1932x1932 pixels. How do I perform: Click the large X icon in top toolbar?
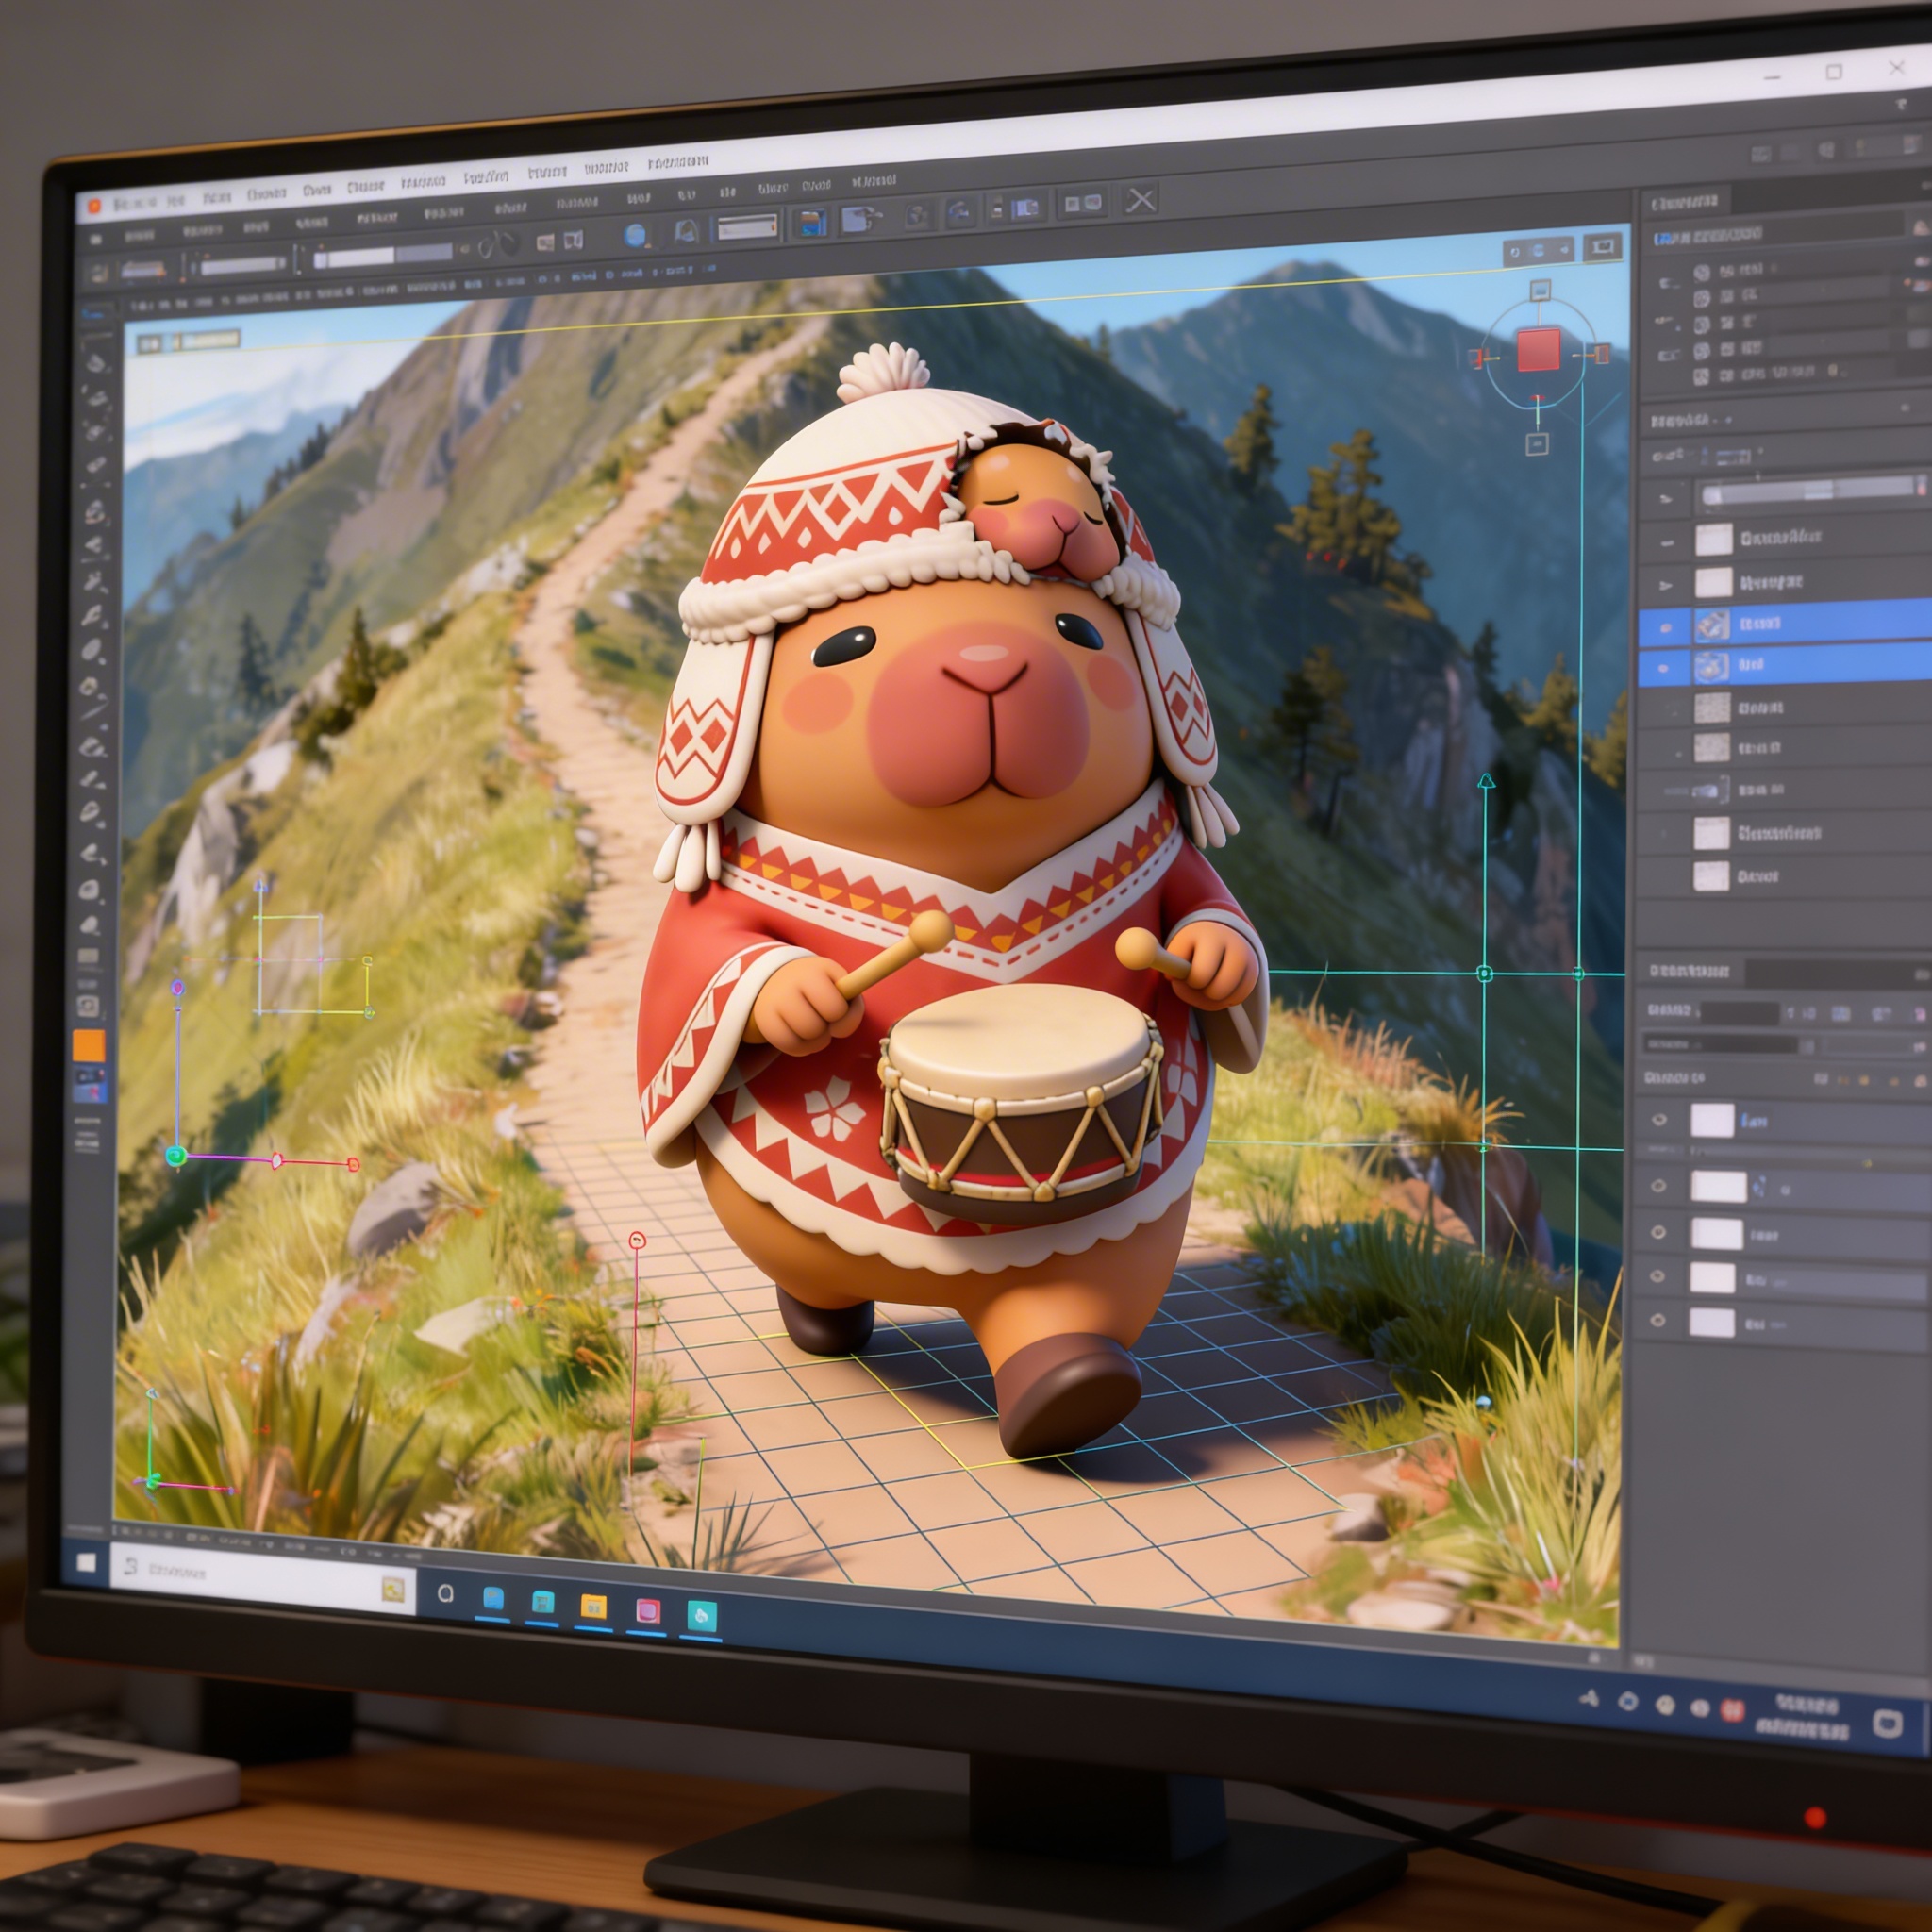point(1140,200)
